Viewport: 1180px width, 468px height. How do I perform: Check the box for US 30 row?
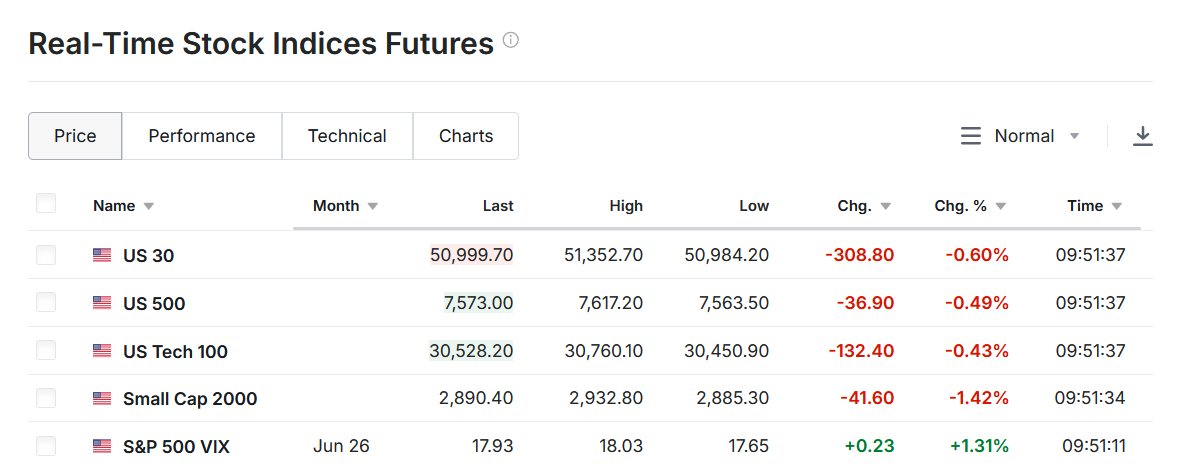[46, 255]
